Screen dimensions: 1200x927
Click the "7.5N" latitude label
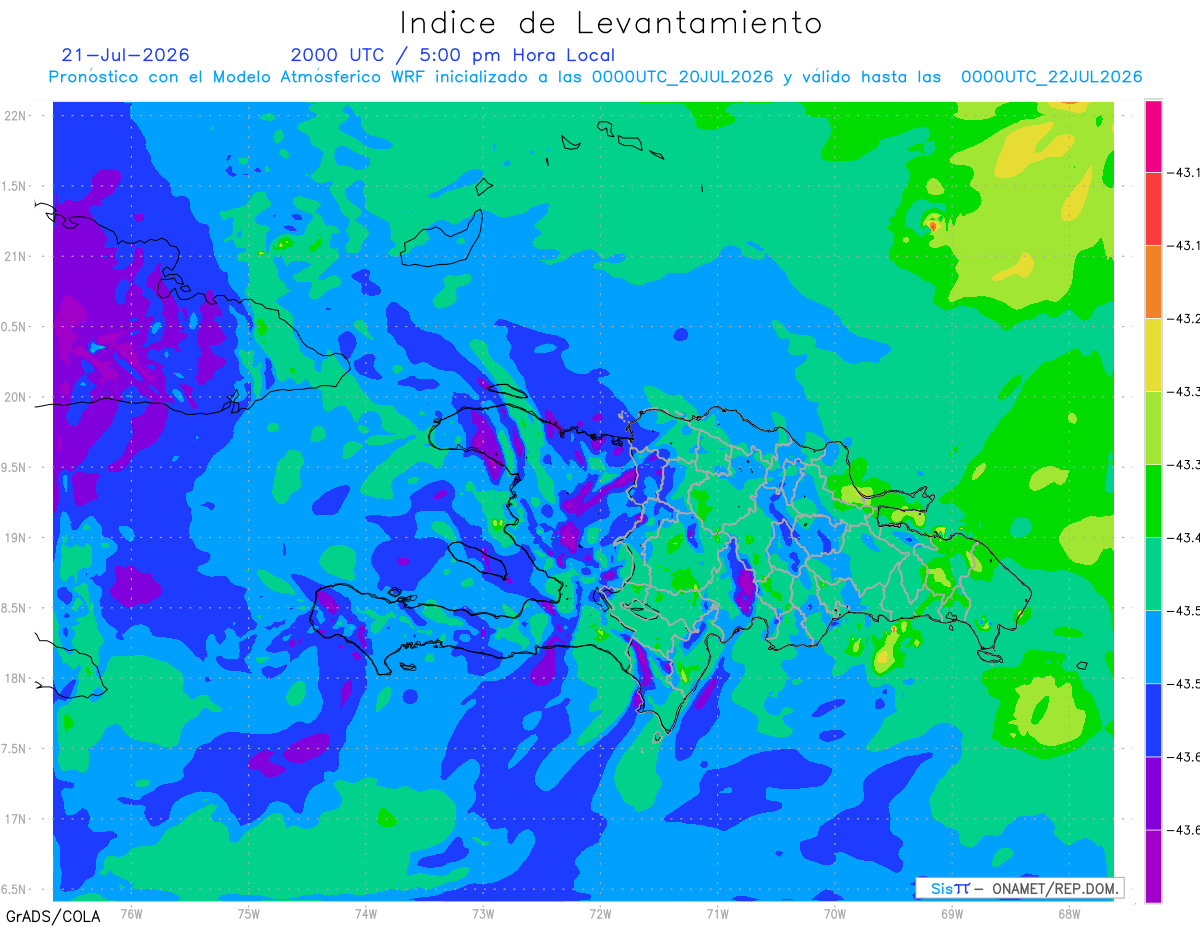(x=15, y=749)
